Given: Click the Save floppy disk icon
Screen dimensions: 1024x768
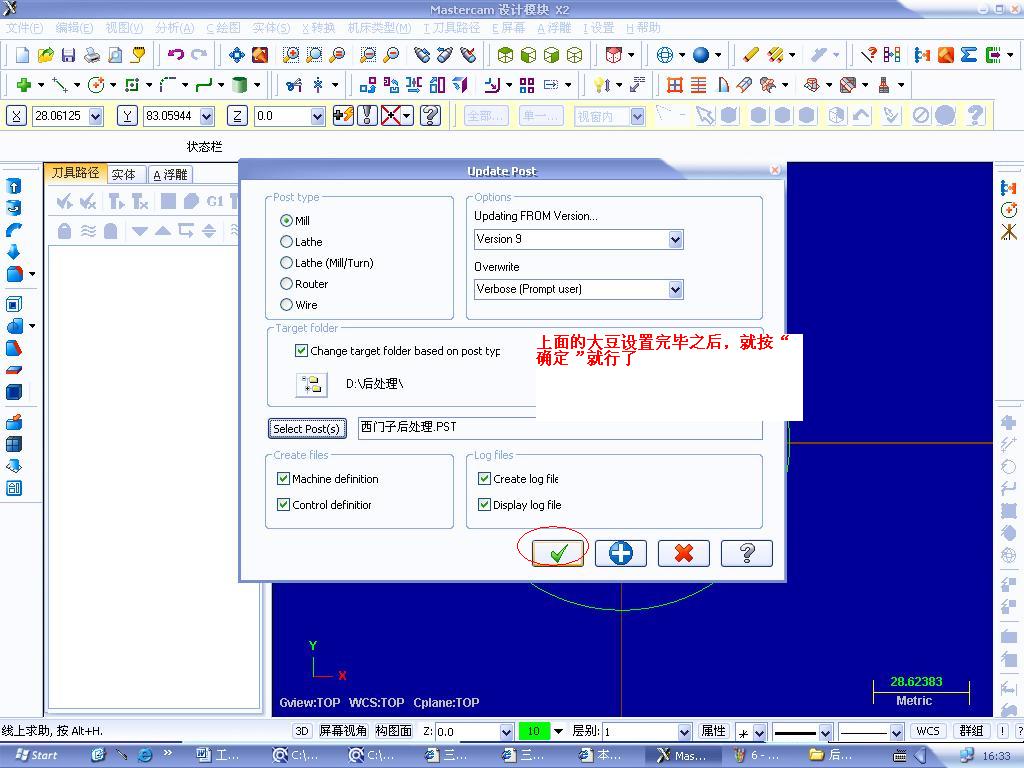Looking at the screenshot, I should [69, 55].
